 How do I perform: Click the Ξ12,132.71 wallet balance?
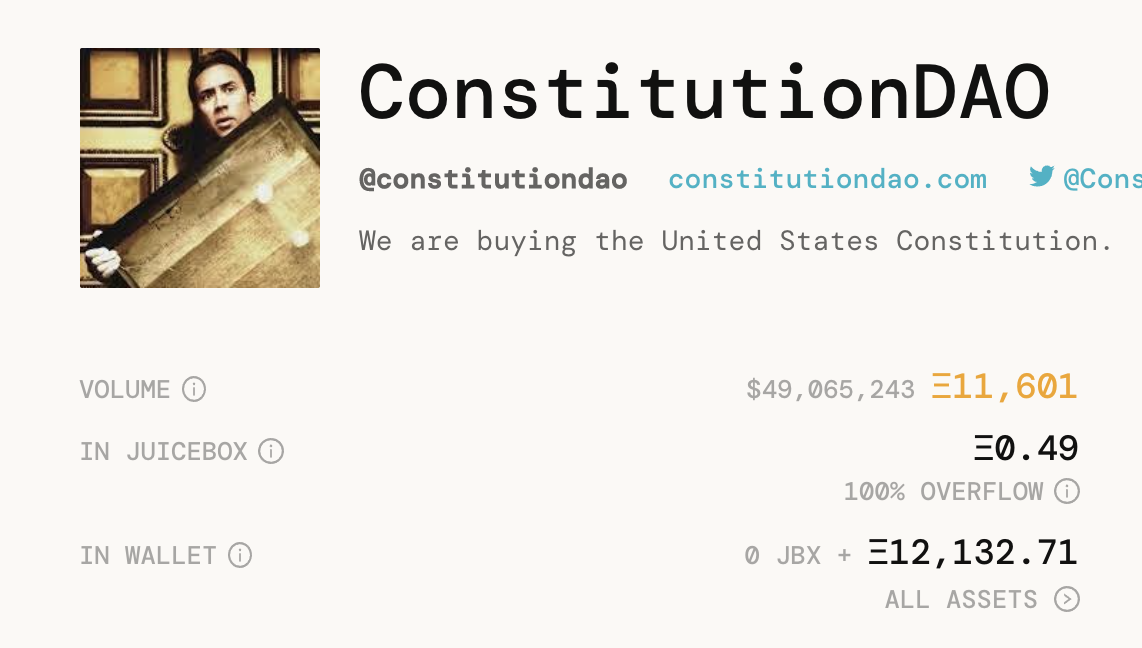point(972,552)
